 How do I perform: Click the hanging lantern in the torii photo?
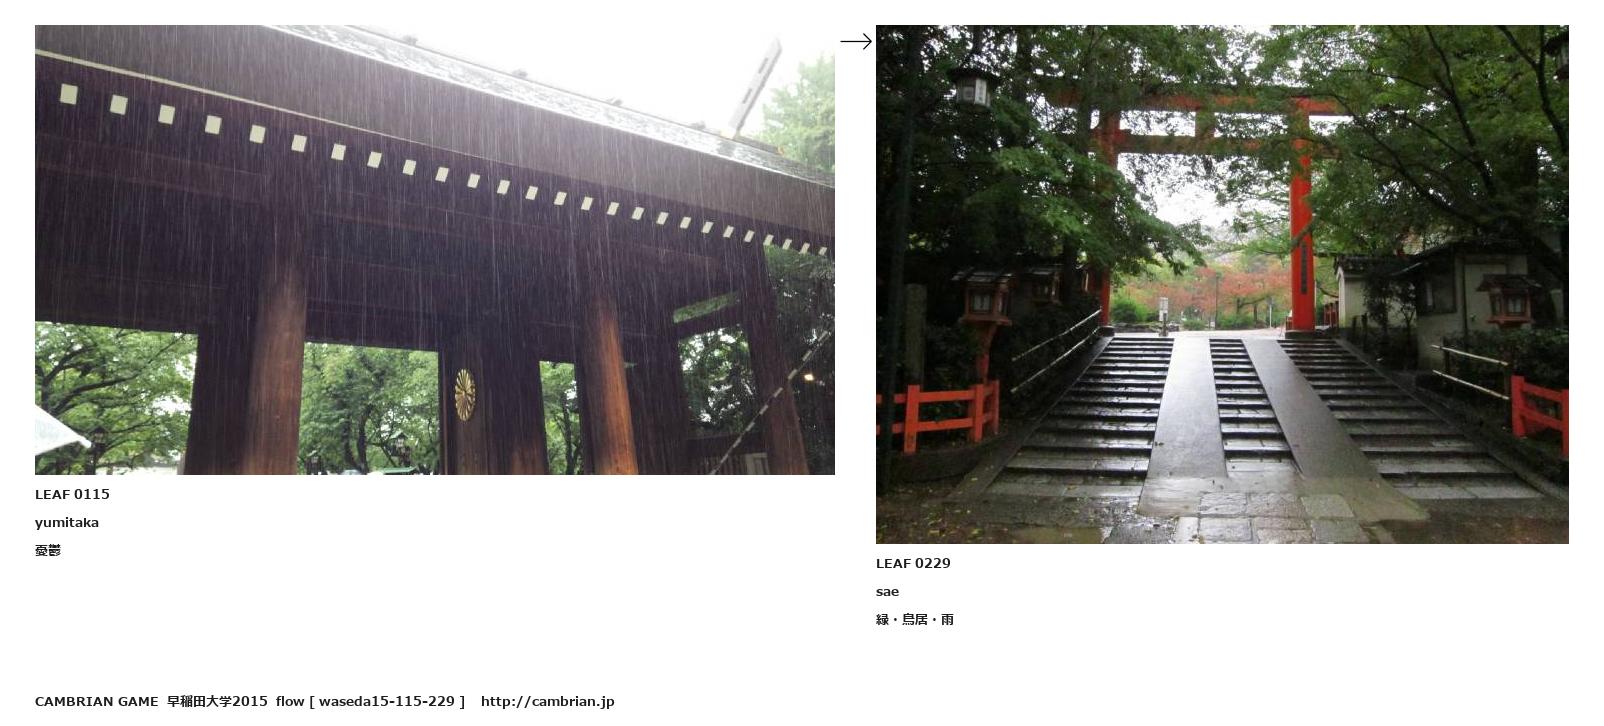(x=972, y=88)
